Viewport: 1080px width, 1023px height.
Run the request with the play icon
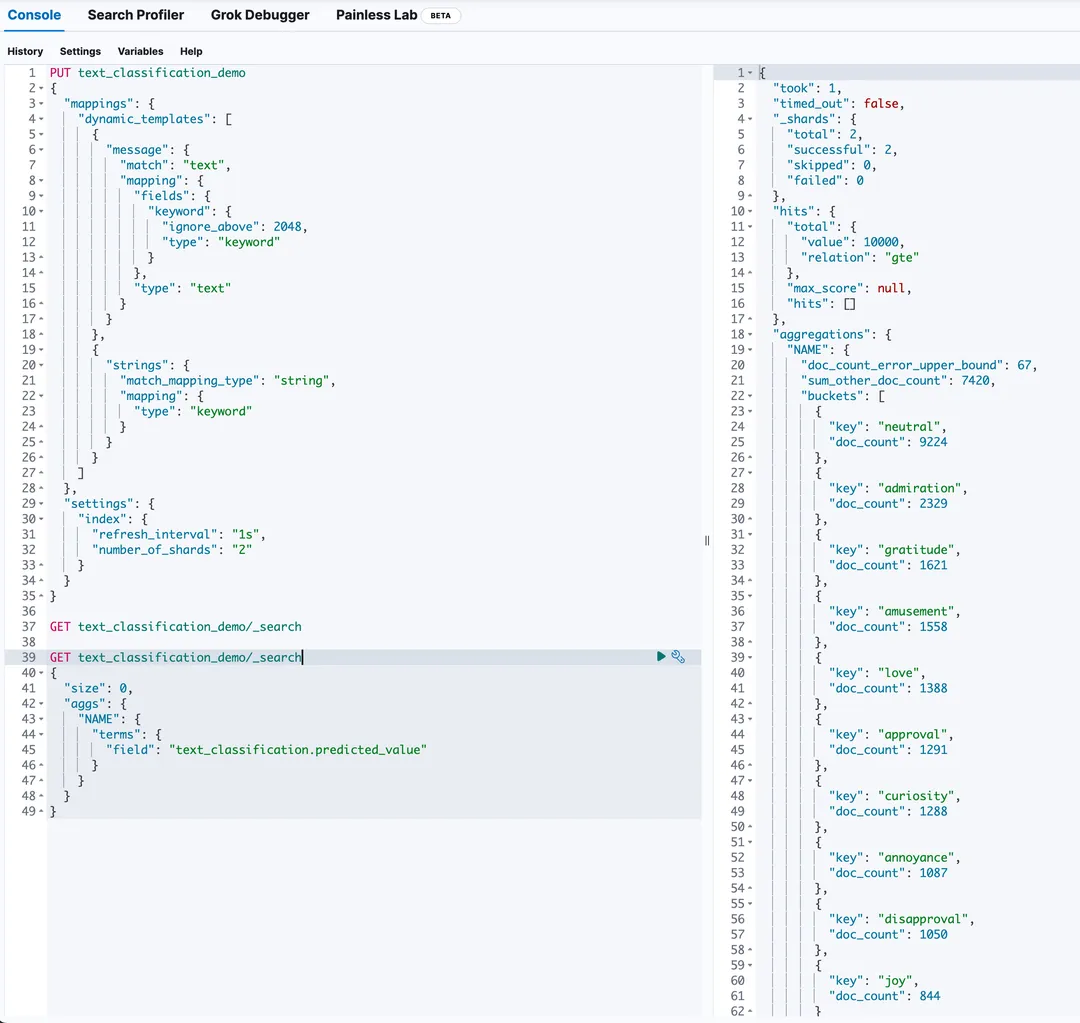pos(661,657)
